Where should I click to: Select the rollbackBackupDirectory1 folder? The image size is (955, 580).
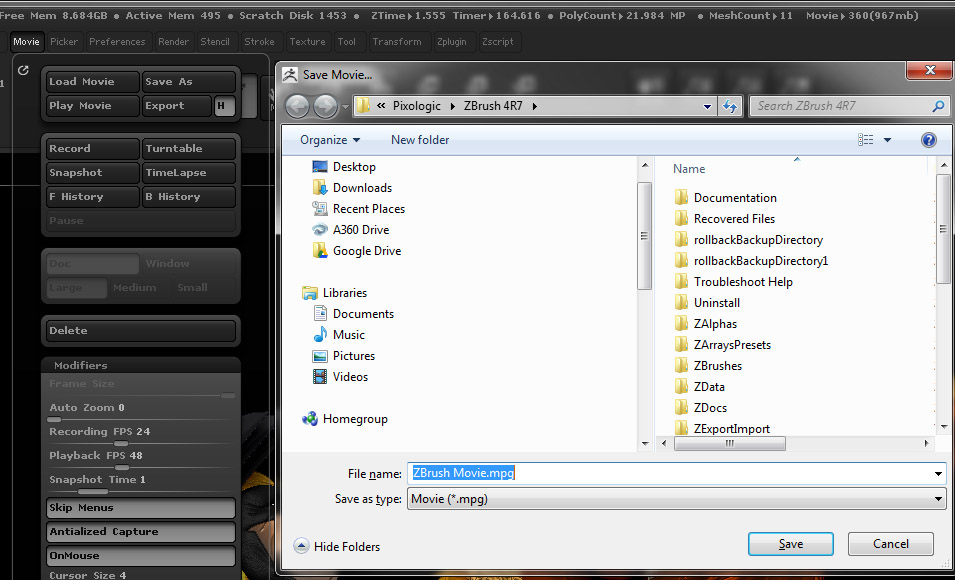tap(752, 260)
